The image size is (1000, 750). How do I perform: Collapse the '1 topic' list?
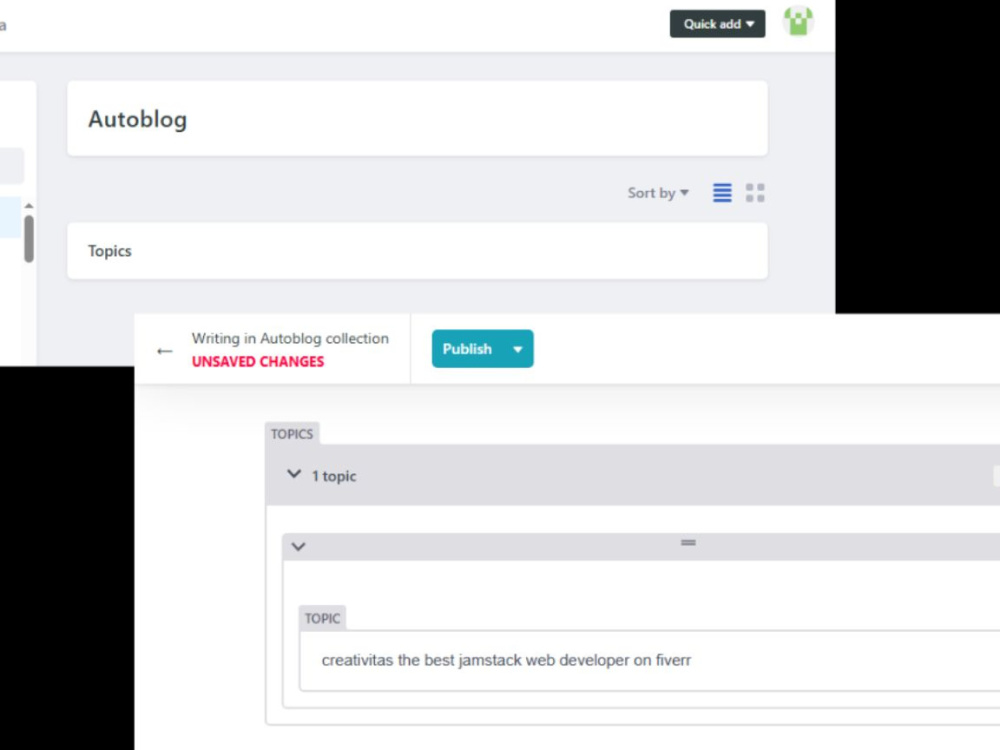294,474
